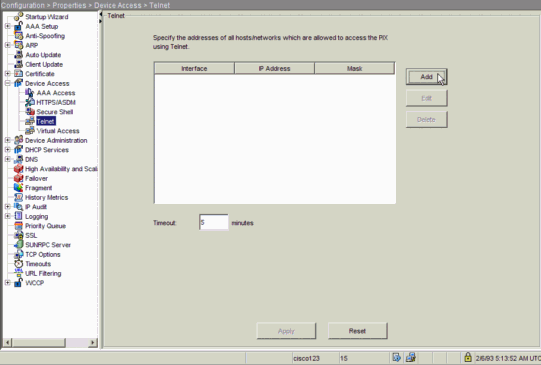Select the High Availability and Scalability icon
This screenshot has height=365, width=541.
pyautogui.click(x=19, y=169)
